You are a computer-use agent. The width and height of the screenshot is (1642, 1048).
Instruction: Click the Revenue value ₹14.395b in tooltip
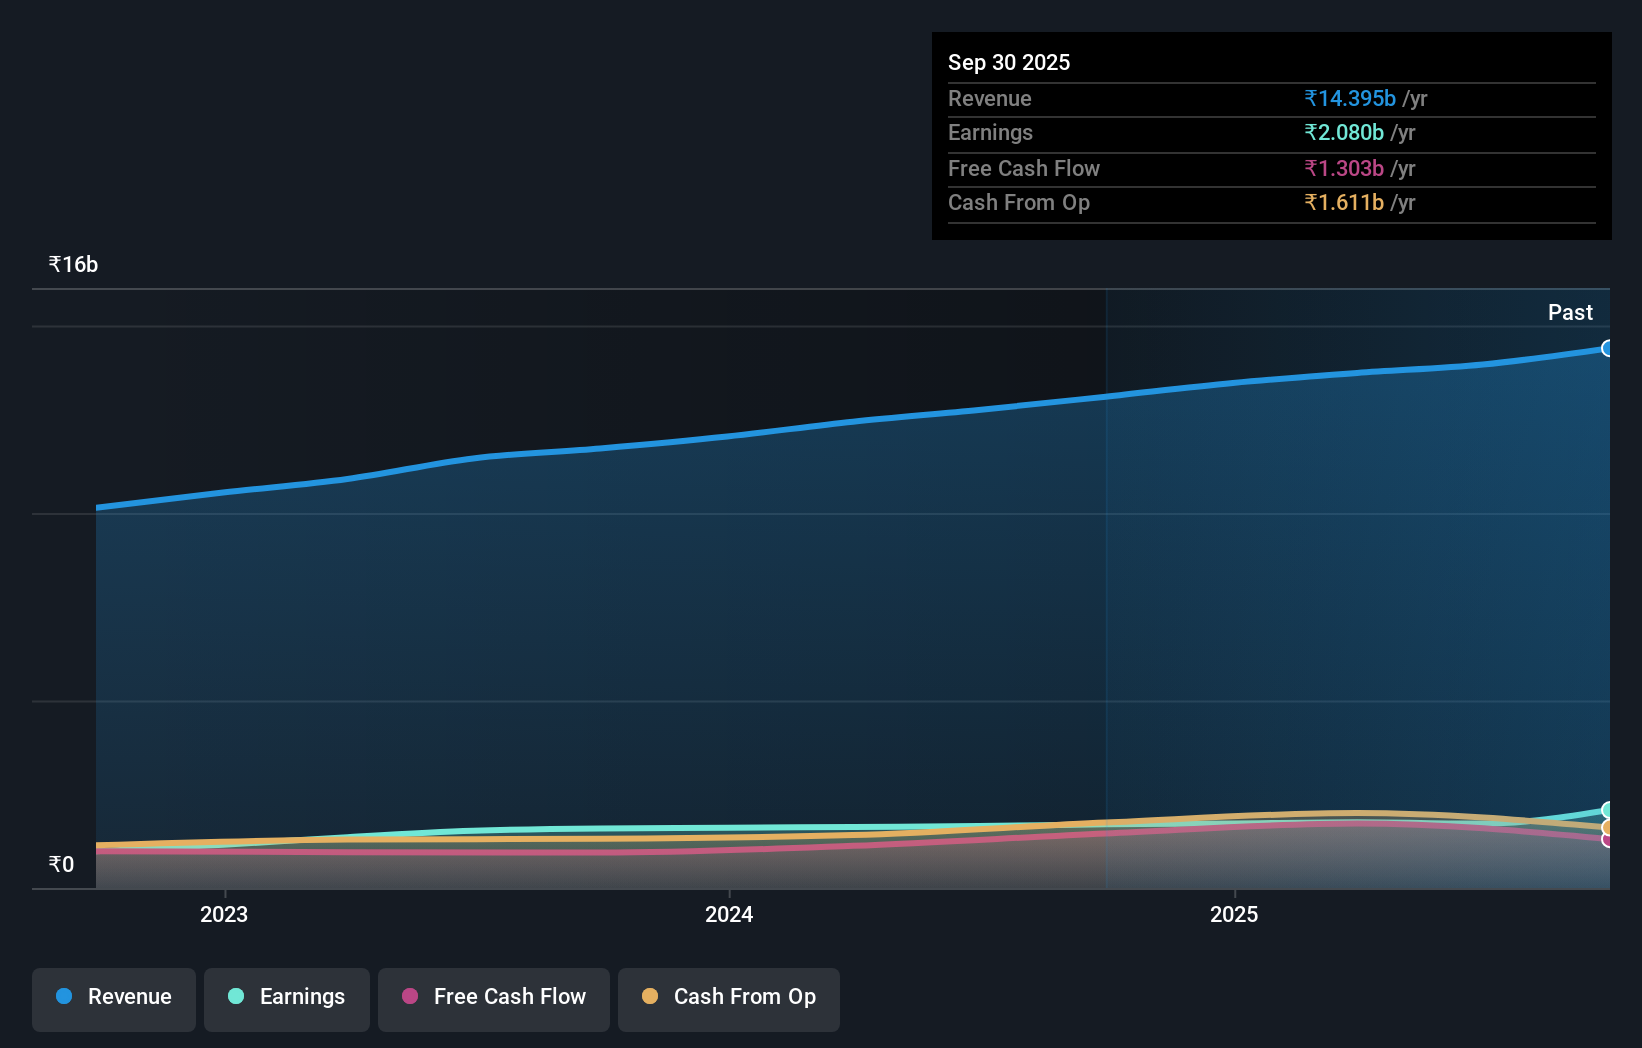pos(1349,98)
